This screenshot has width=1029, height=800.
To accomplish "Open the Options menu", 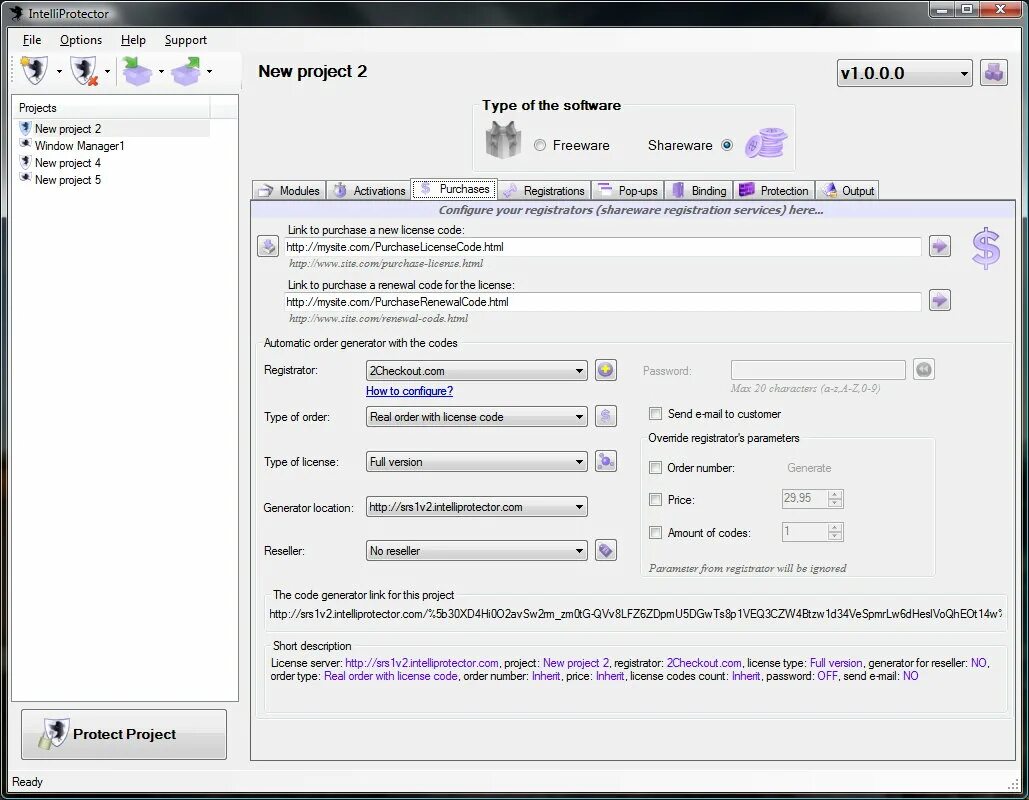I will (x=80, y=40).
